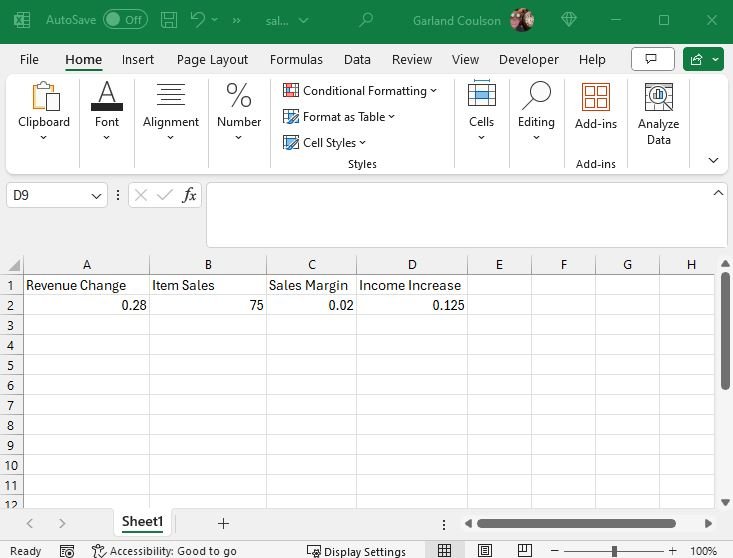The image size is (733, 558).
Task: Click the zoom slider handle
Action: point(614,551)
